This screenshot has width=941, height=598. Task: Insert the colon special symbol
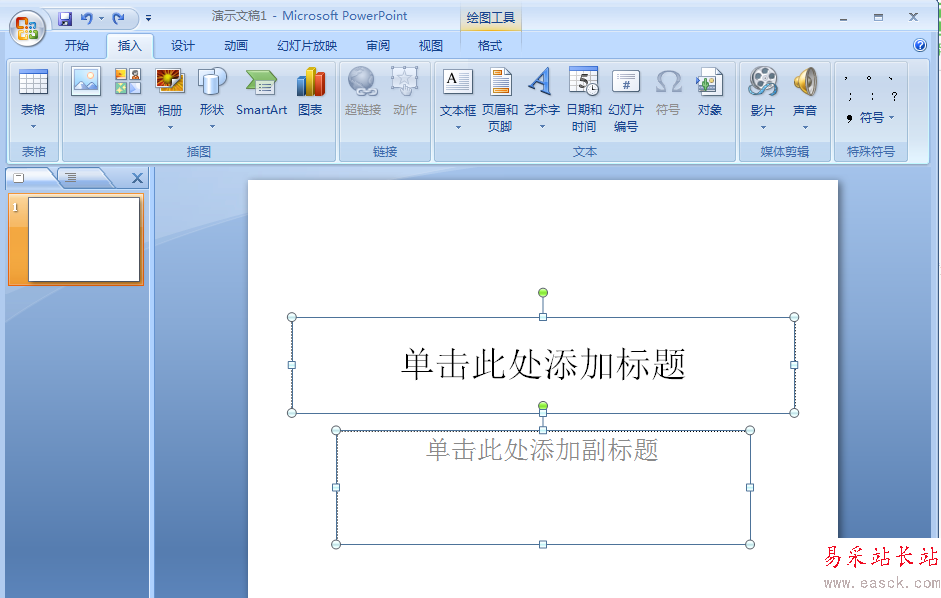tap(872, 97)
